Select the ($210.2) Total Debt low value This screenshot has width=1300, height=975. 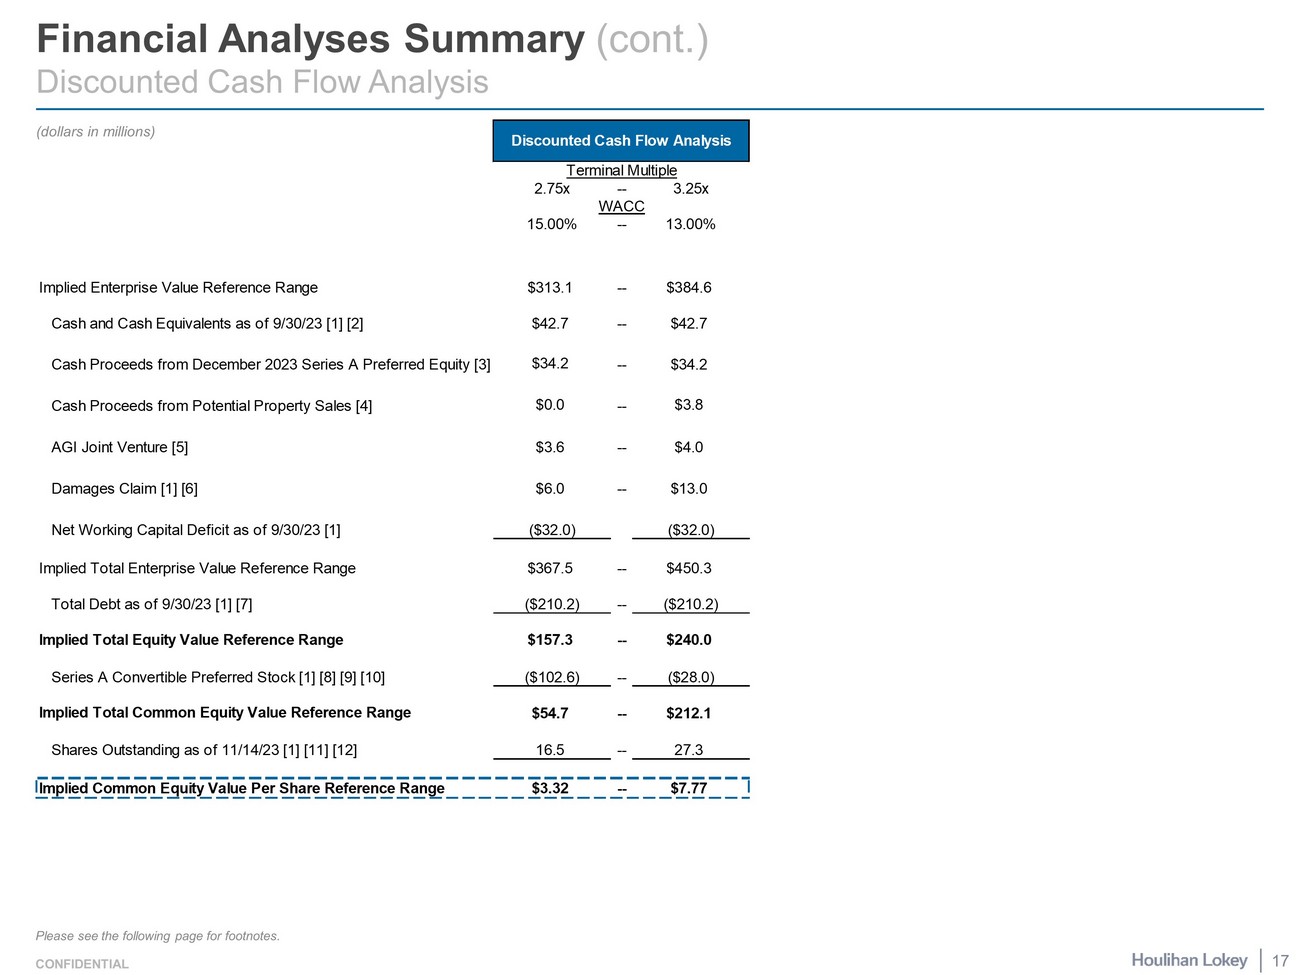552,604
